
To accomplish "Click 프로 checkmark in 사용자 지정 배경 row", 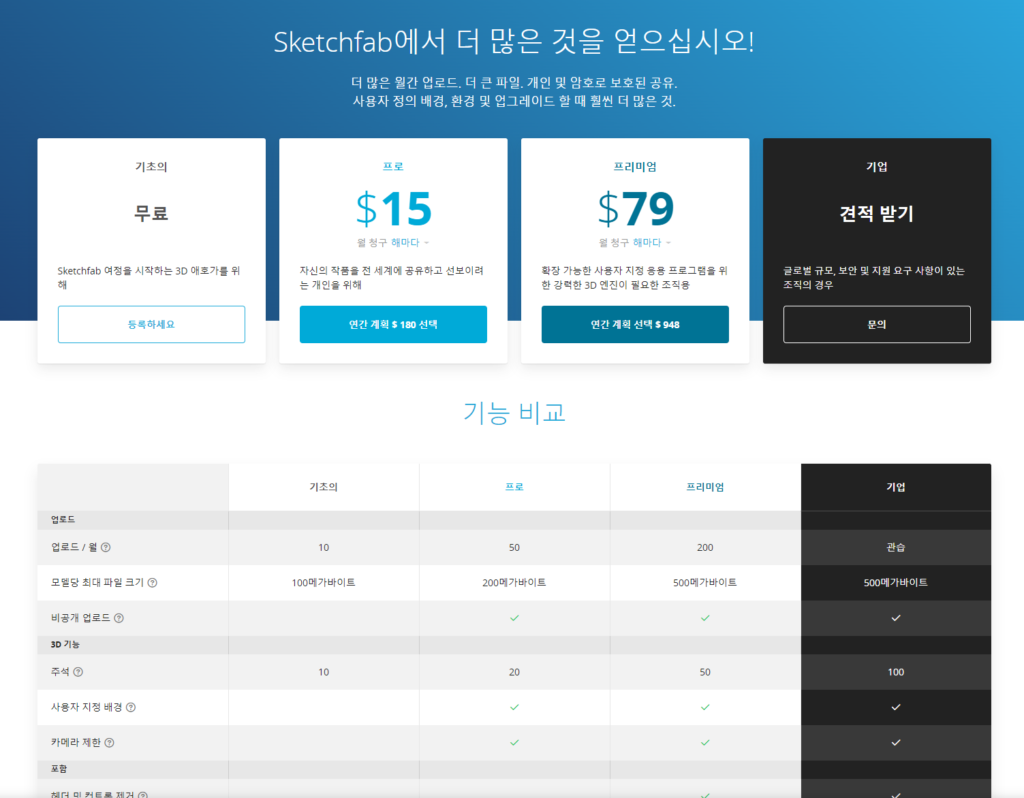I will [515, 707].
